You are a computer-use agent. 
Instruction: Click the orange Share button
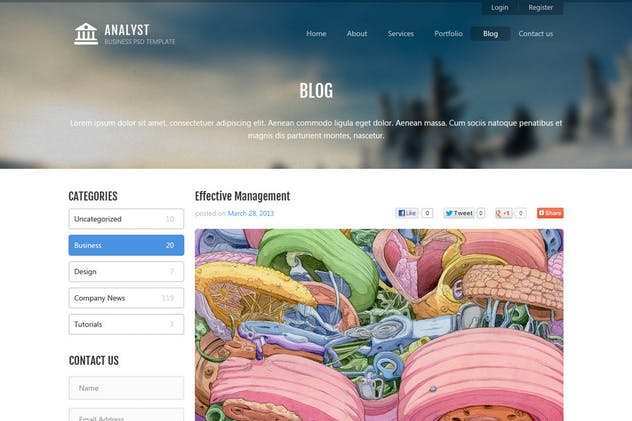(x=550, y=213)
